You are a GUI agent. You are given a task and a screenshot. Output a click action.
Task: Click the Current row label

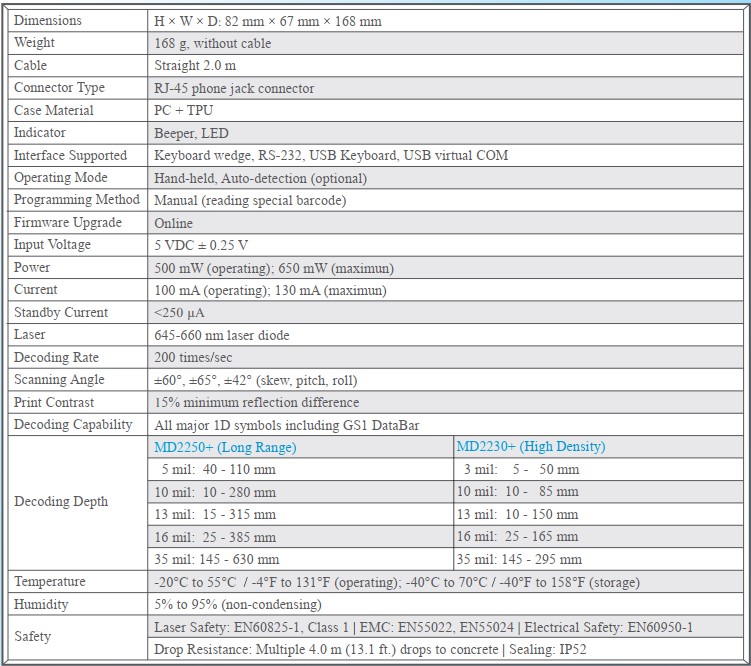point(35,289)
